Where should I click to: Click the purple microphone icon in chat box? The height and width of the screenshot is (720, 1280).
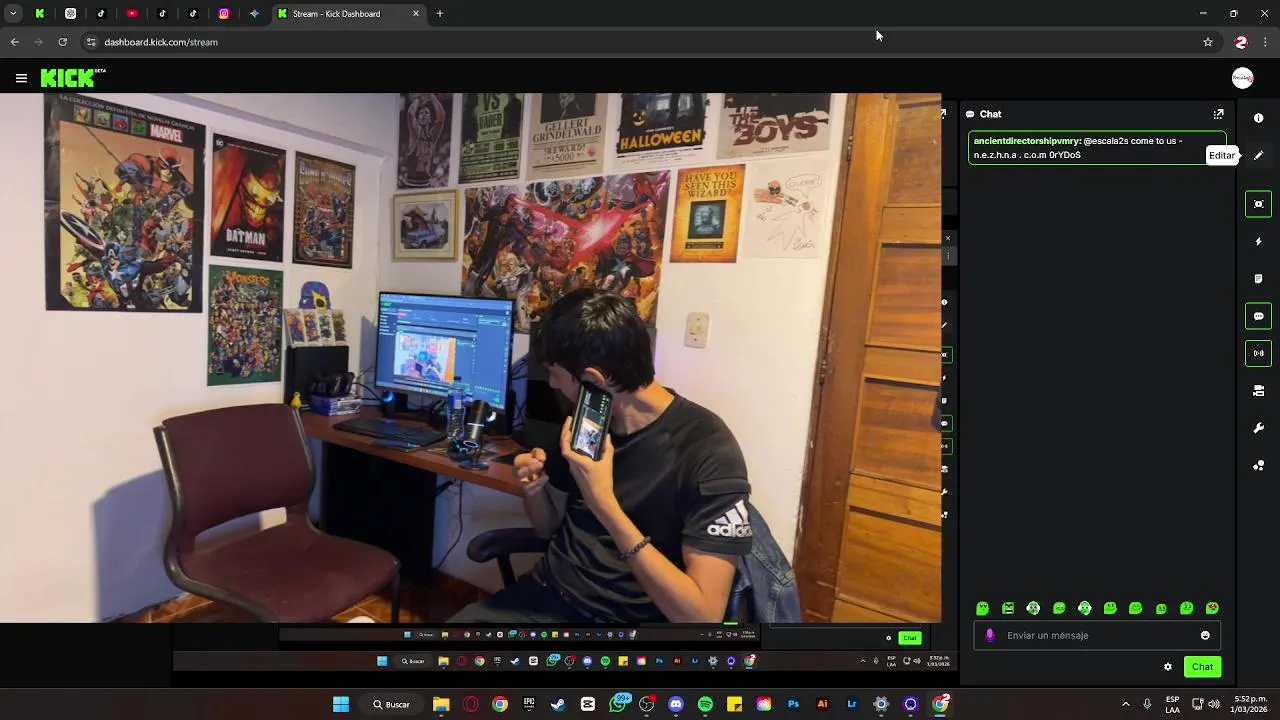click(990, 635)
